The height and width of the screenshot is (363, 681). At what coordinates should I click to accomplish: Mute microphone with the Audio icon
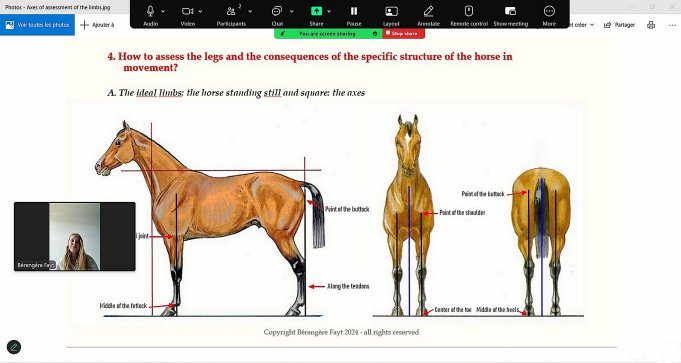coord(150,11)
